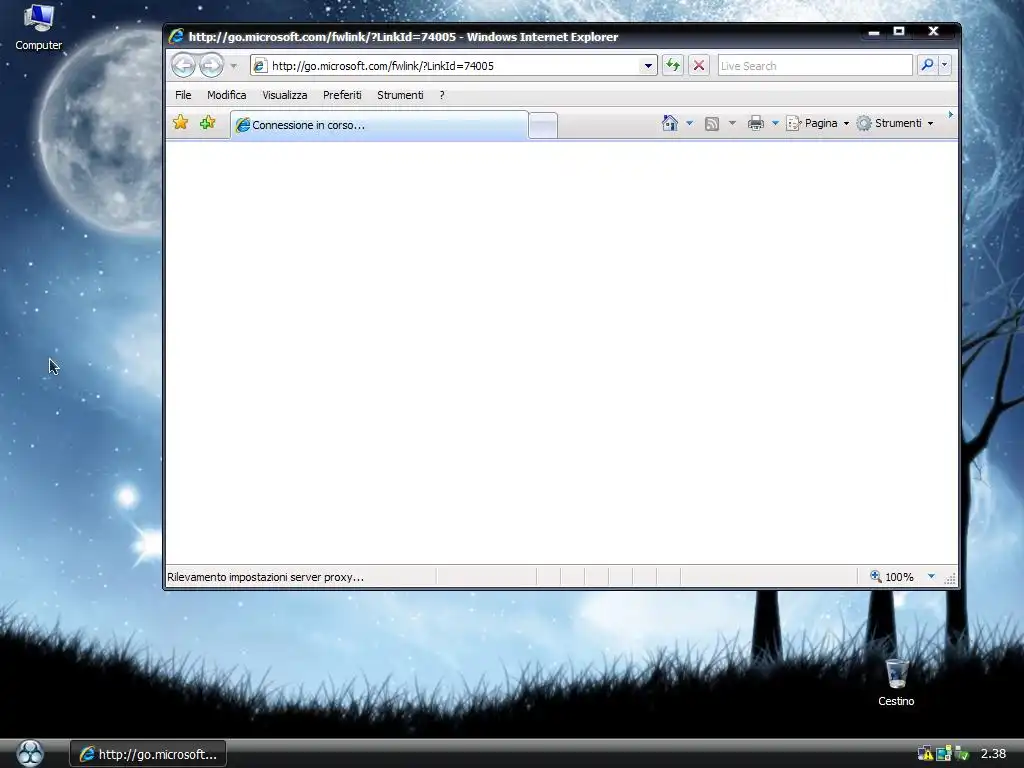
Task: Open a new blank tab button
Action: 543,125
